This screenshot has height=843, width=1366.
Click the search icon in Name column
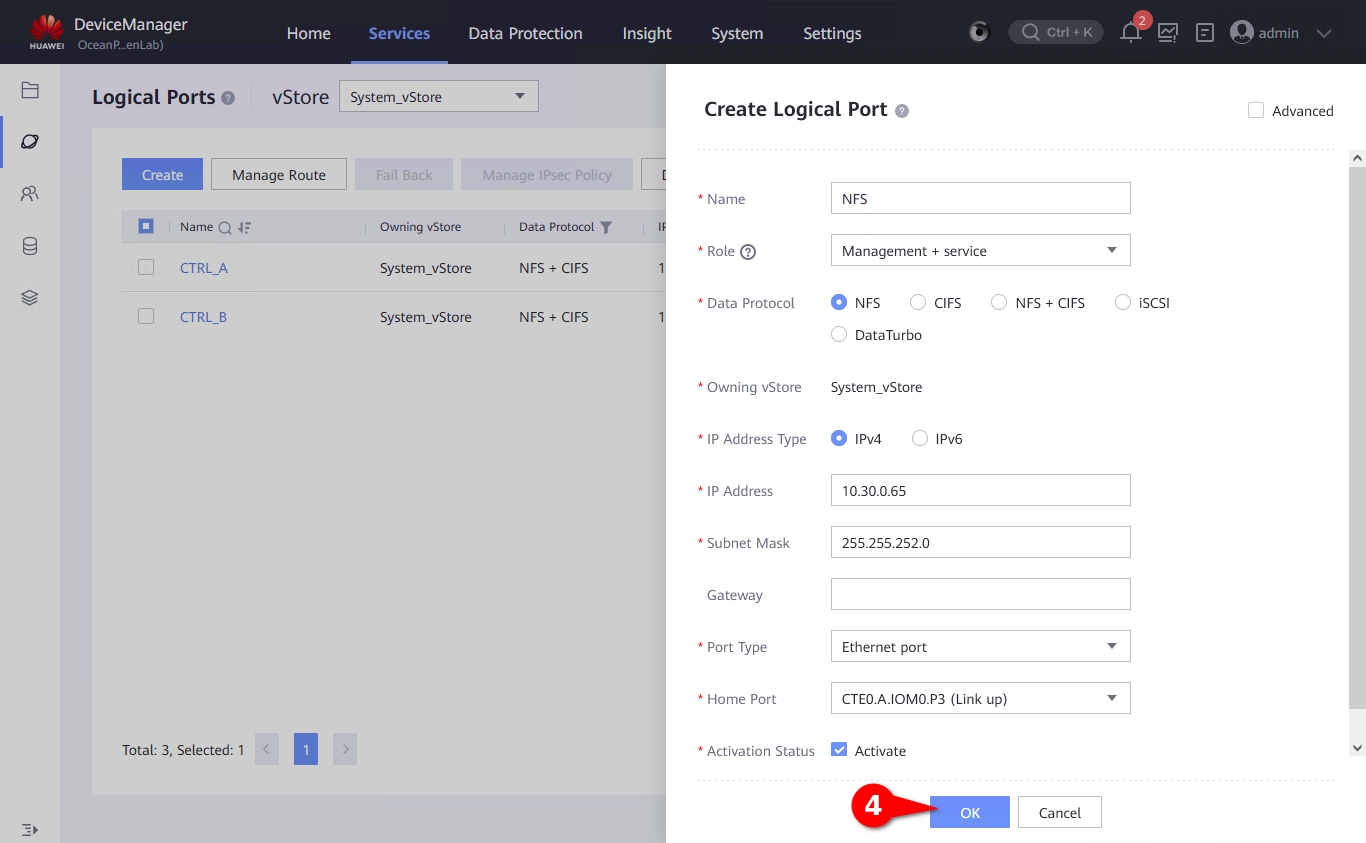pos(225,227)
